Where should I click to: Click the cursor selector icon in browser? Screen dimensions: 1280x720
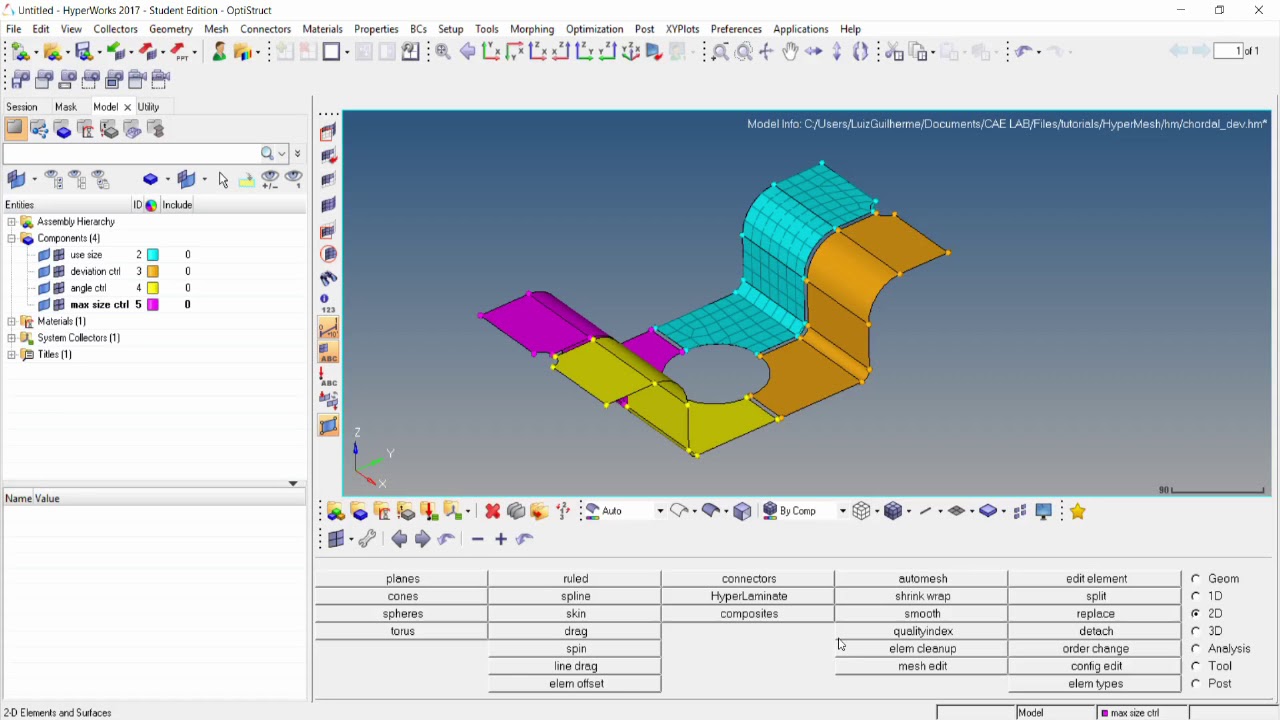(223, 180)
